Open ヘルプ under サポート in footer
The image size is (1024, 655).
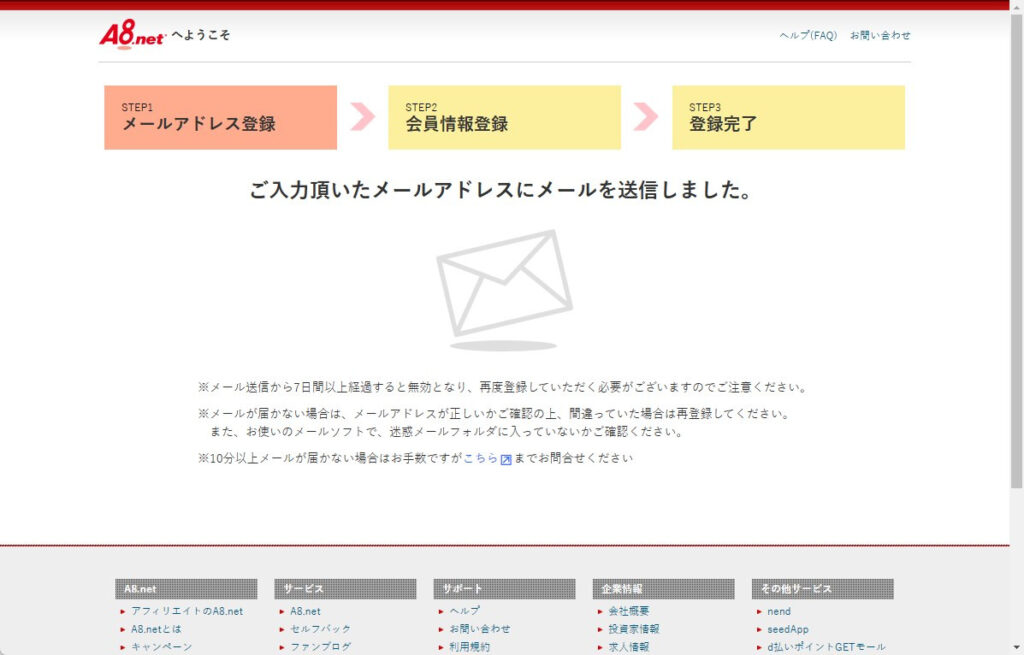click(464, 611)
